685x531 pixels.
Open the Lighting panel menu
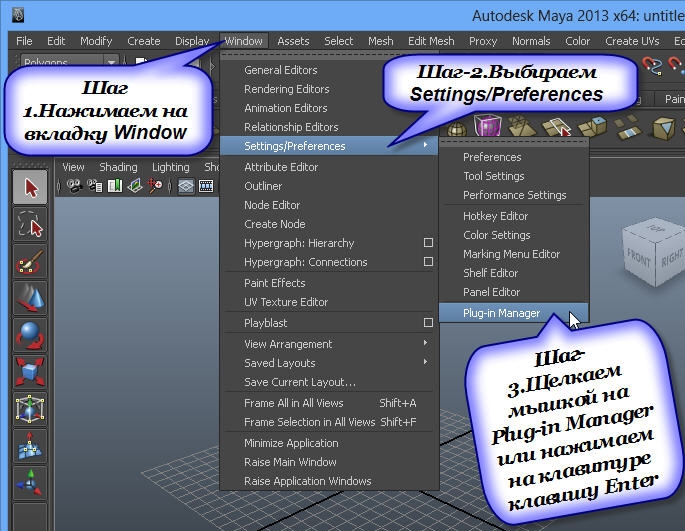point(171,167)
